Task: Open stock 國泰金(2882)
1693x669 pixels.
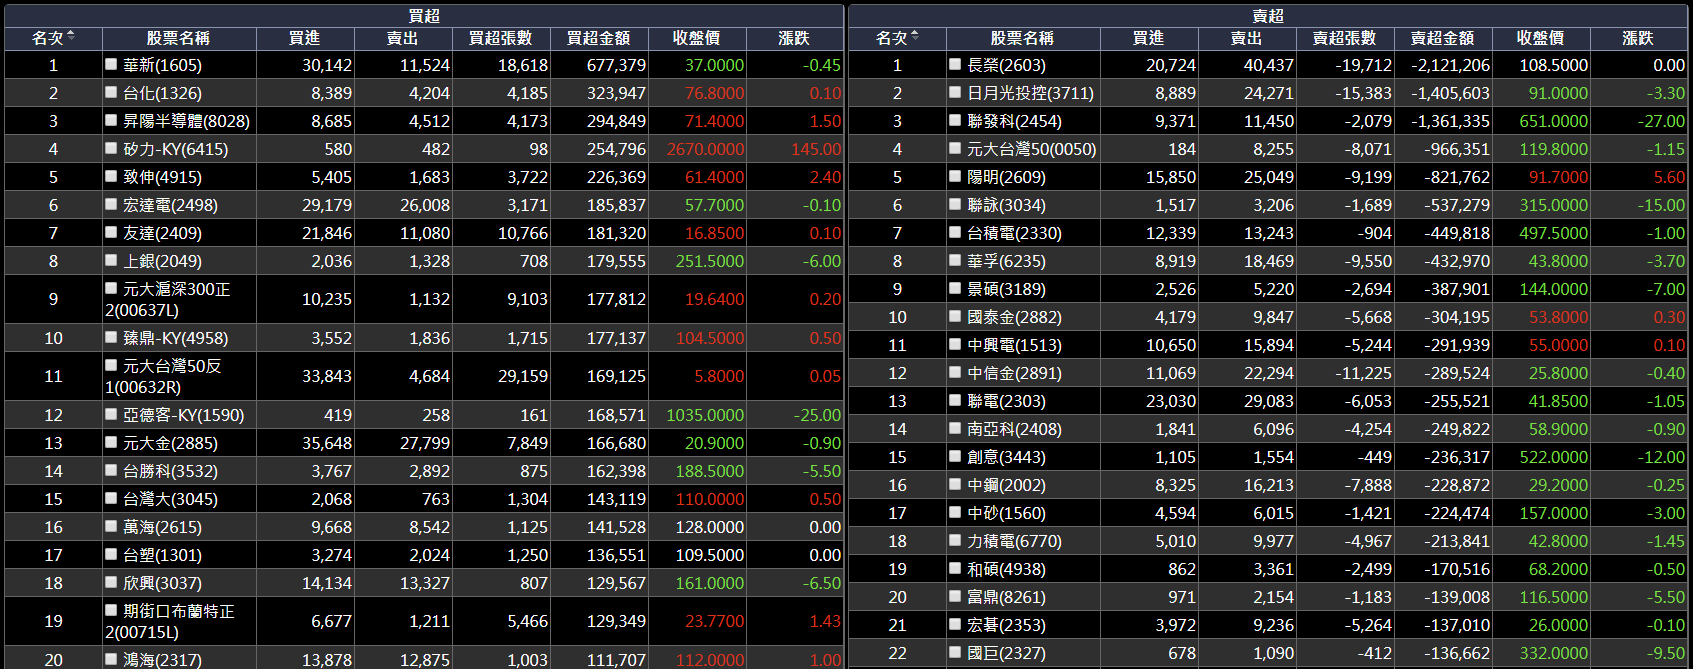Action: (x=1014, y=317)
